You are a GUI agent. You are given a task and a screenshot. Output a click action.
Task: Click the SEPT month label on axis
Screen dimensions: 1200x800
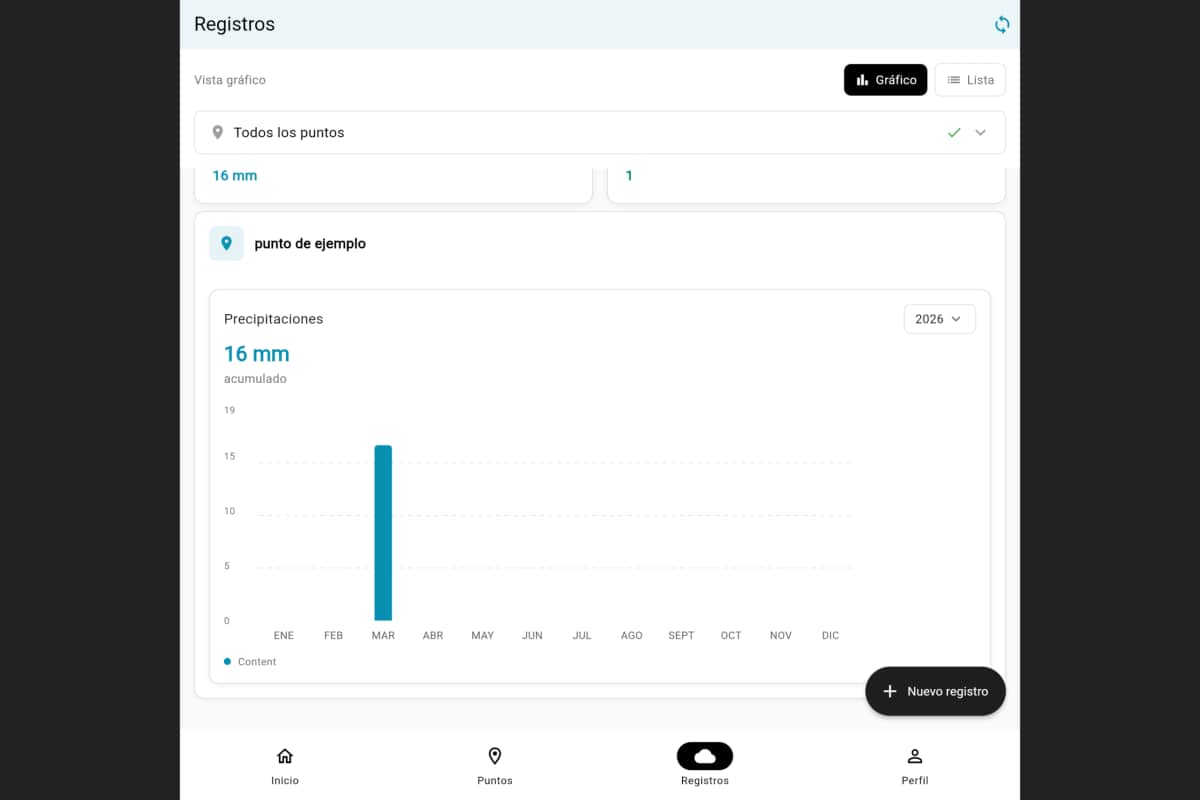point(681,636)
